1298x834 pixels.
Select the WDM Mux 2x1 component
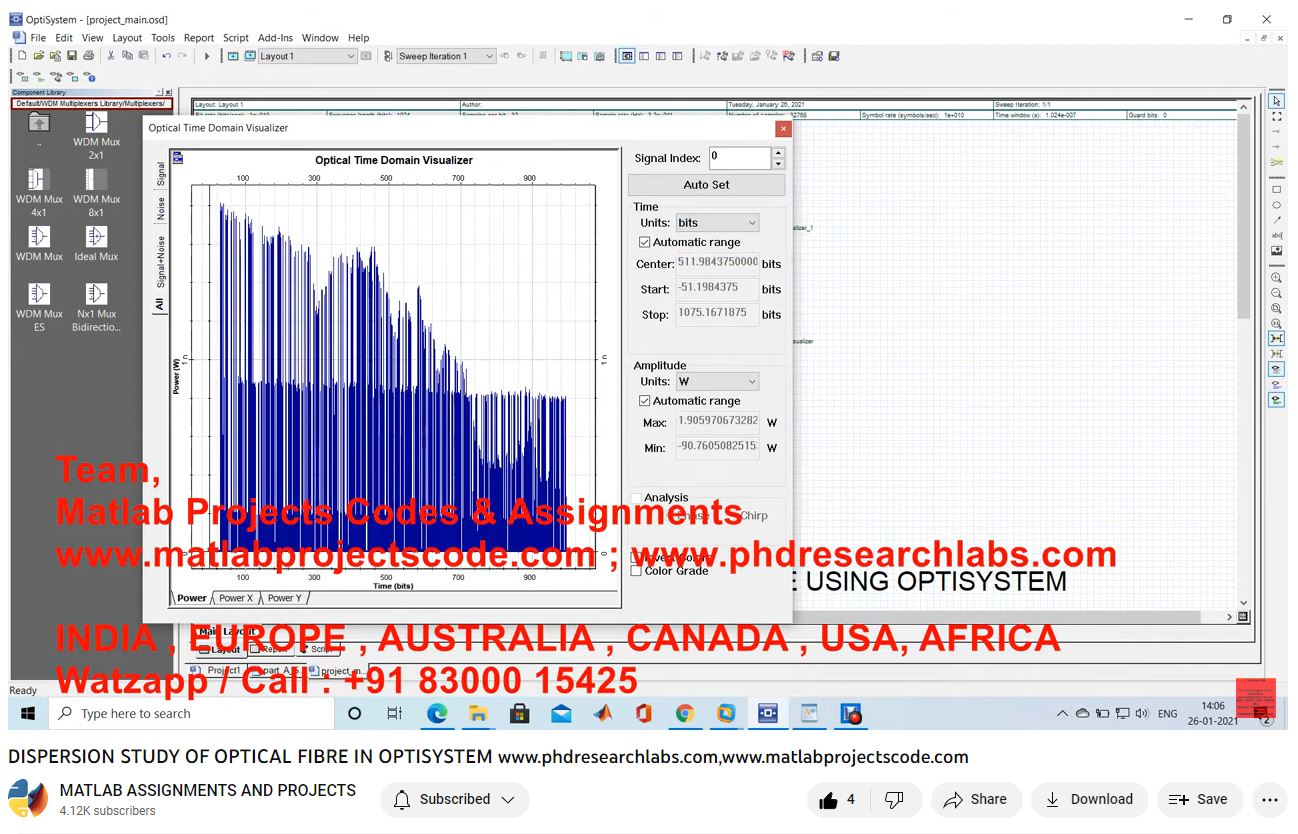[96, 135]
